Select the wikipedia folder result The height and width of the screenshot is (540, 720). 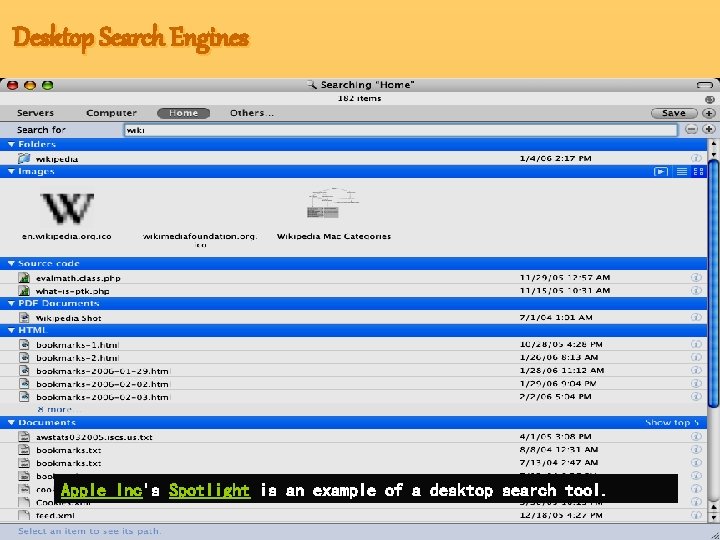(56, 159)
